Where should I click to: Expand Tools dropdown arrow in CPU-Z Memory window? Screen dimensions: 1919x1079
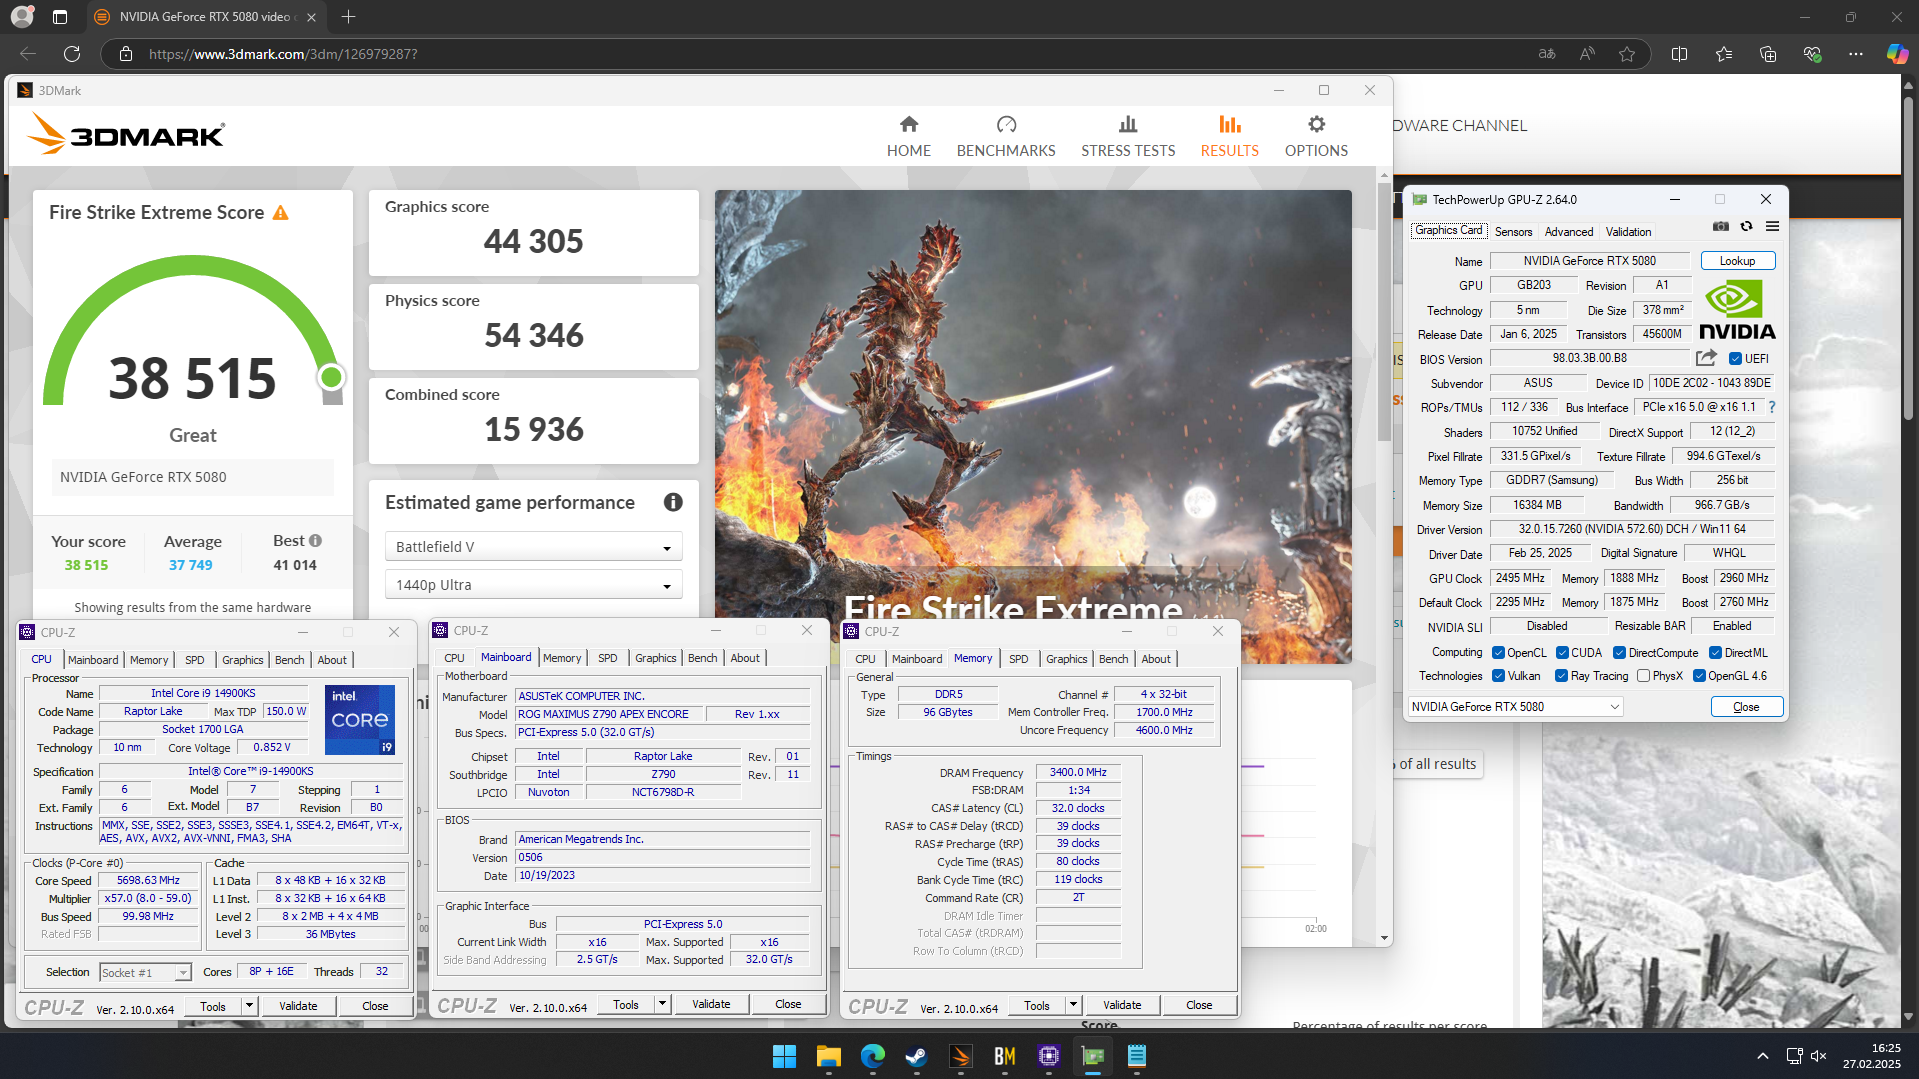click(1073, 1005)
